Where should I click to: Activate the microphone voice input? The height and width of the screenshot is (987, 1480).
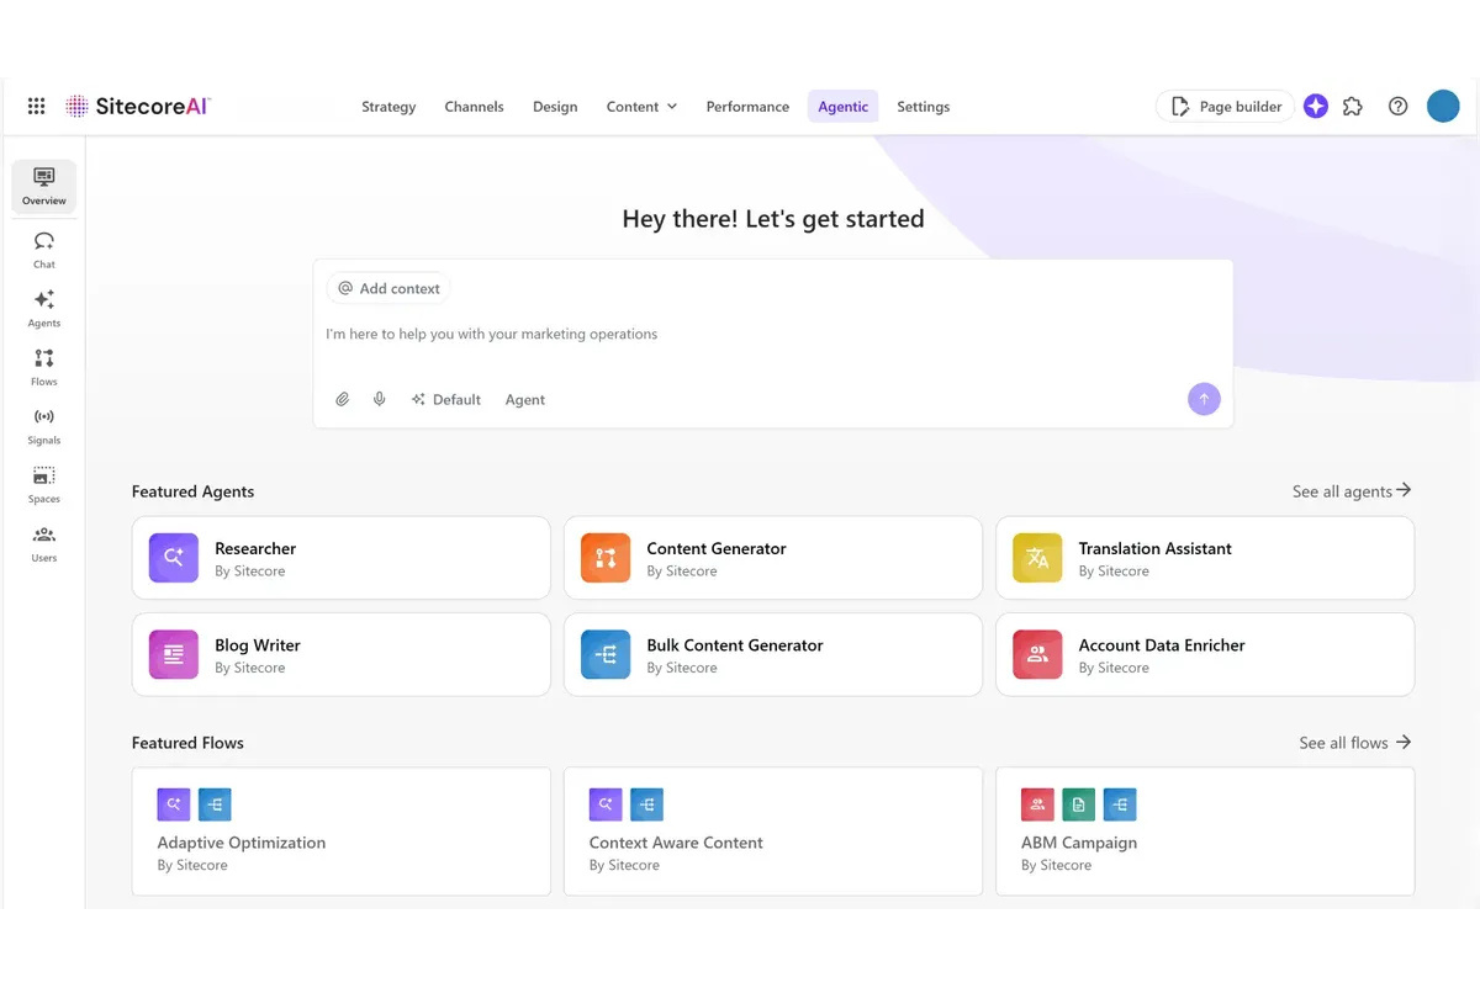(379, 399)
